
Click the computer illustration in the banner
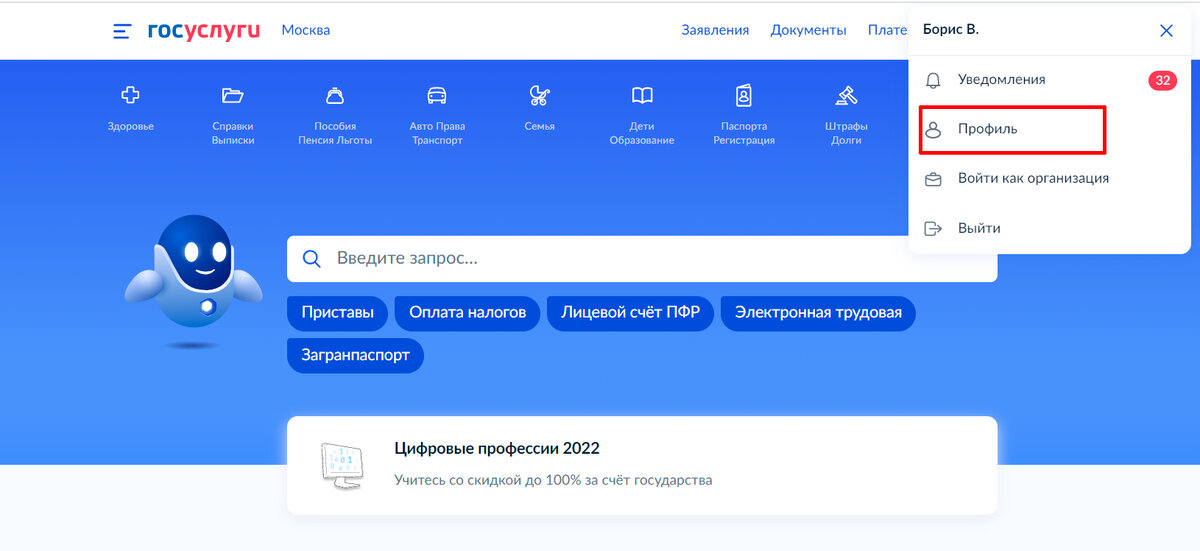342,466
